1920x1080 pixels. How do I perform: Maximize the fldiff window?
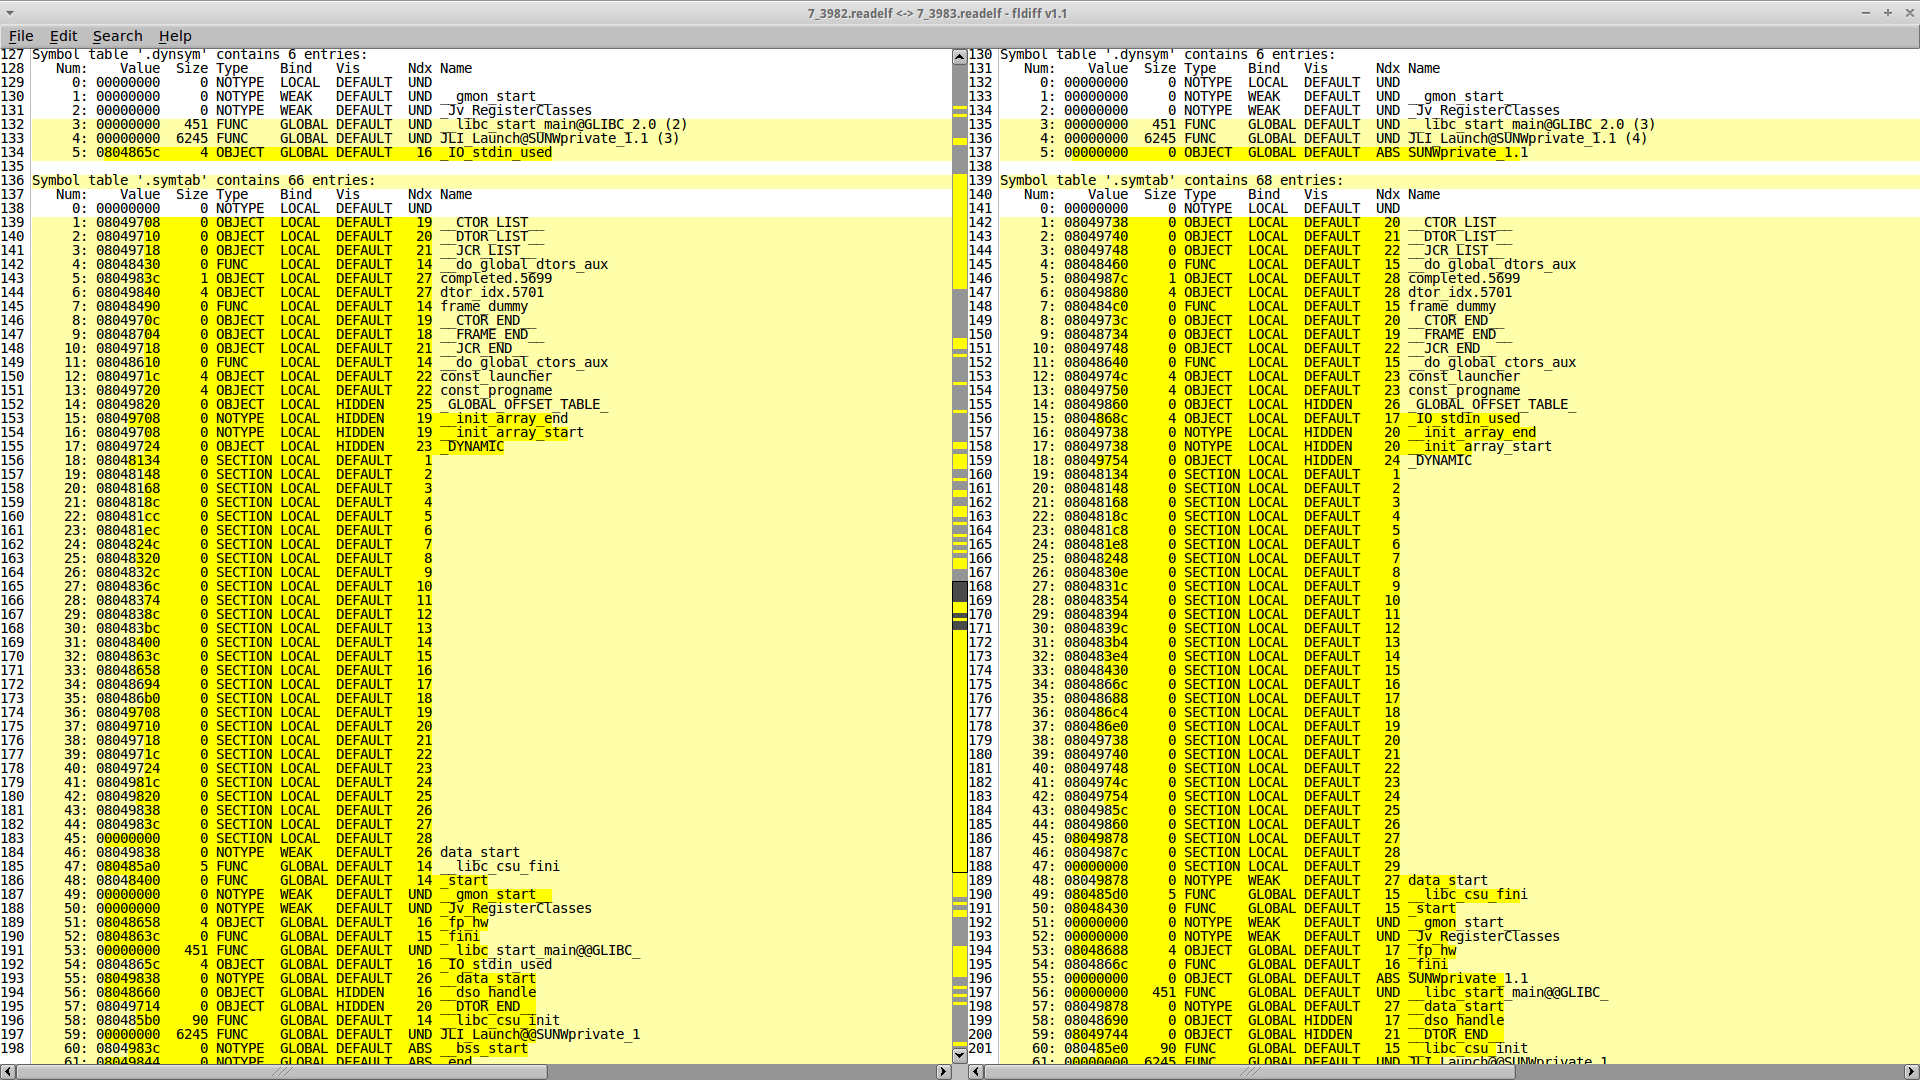(1887, 13)
